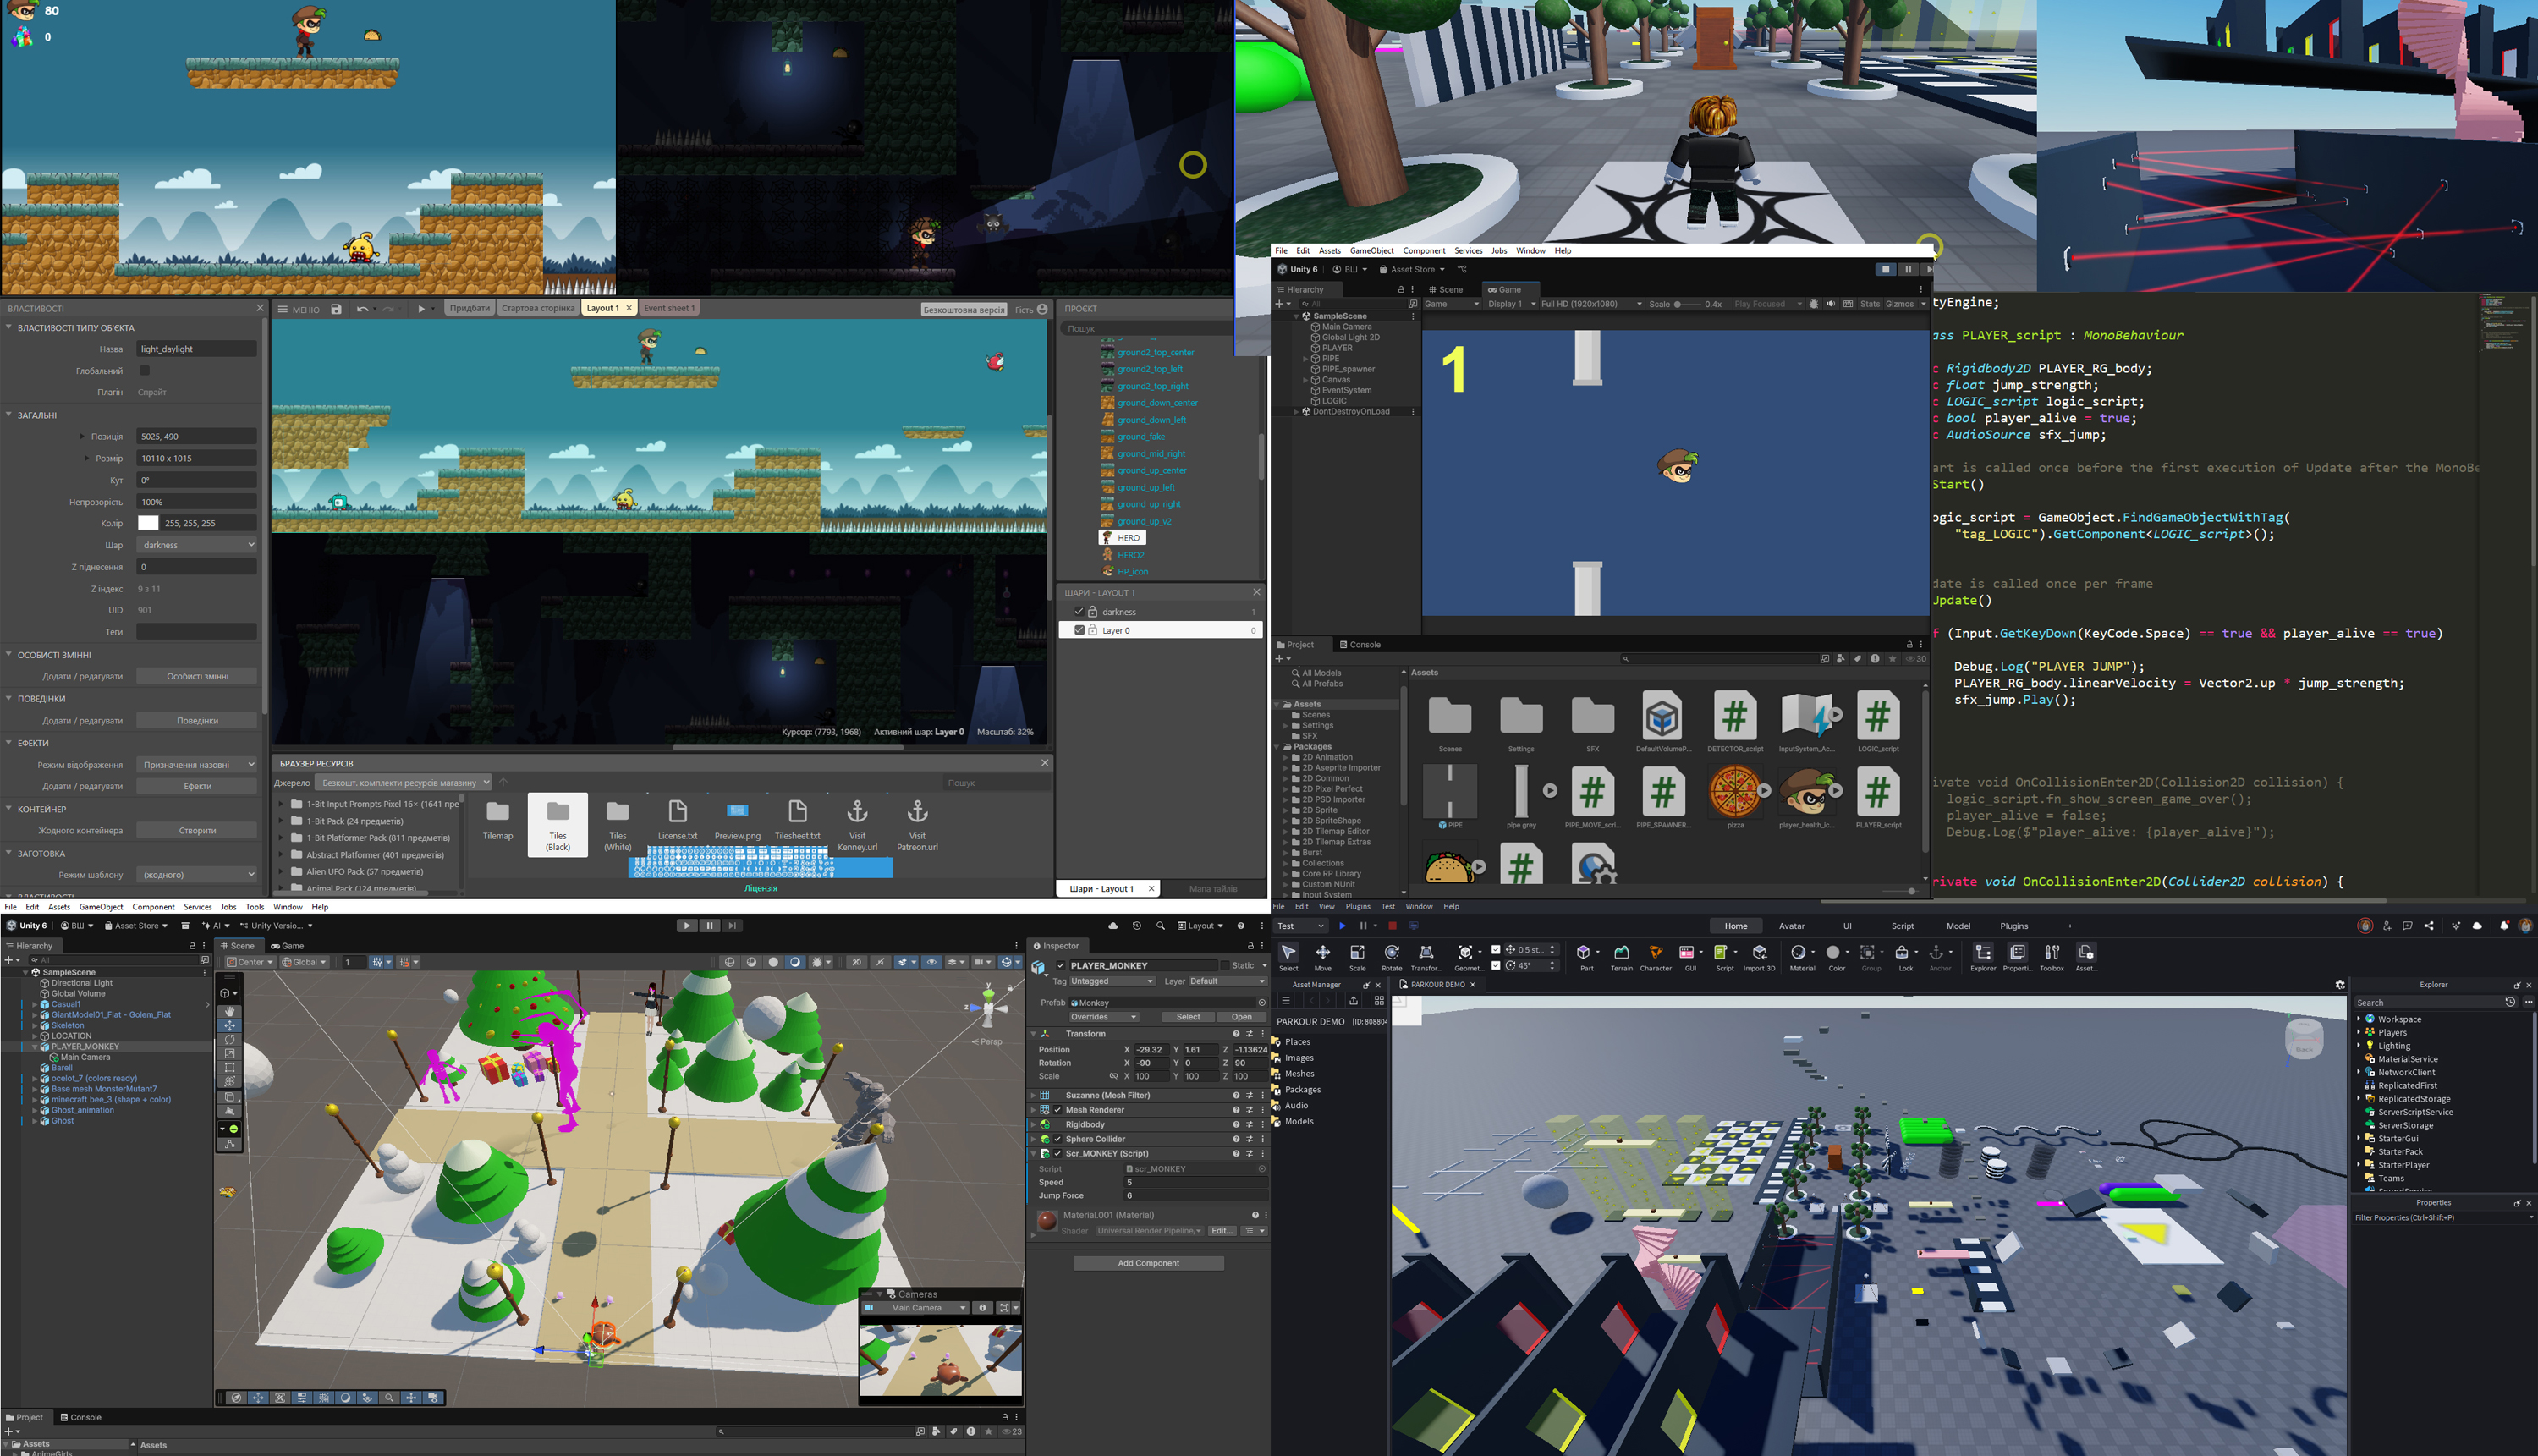Pick the Rotate tool in Roblox Studio ribbon

[x=1391, y=957]
